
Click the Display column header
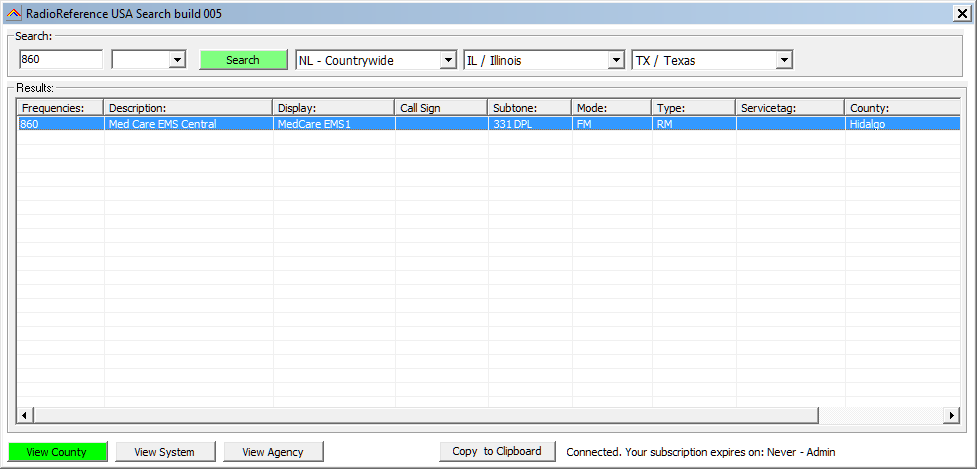click(x=333, y=108)
